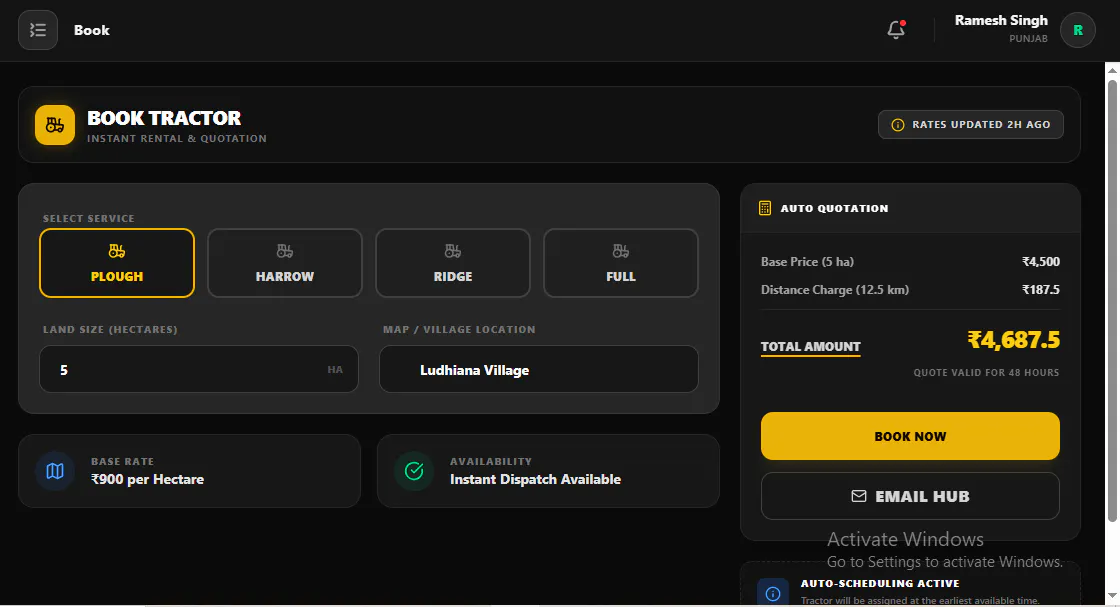Image resolution: width=1120 pixels, height=607 pixels.
Task: Select the Harrow service option
Action: coord(285,263)
